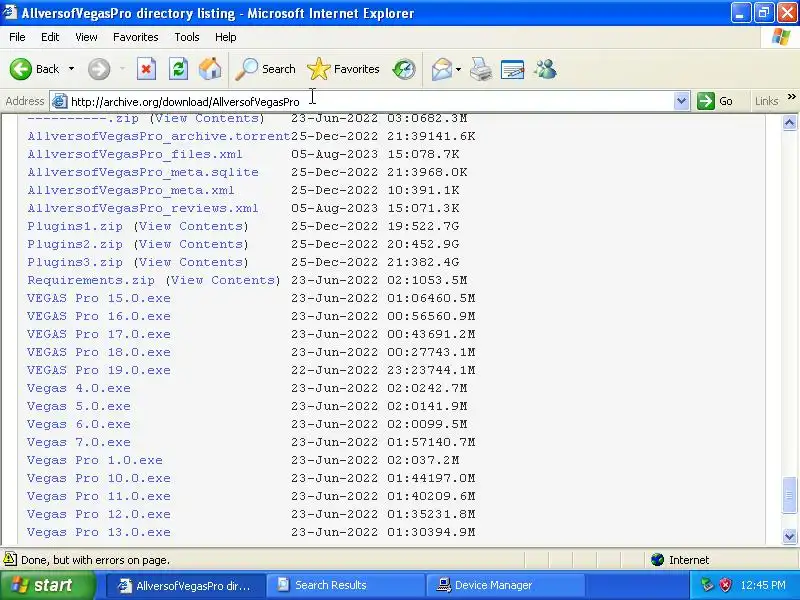Open AllversofVegasPro_archive.torrent link
The image size is (800, 600).
(x=159, y=136)
